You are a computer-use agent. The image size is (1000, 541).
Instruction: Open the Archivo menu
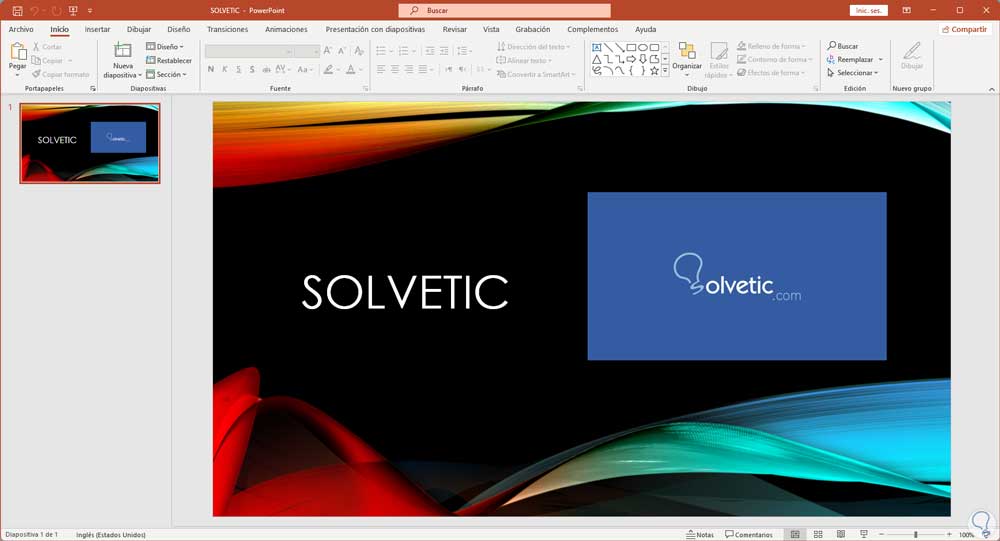(x=21, y=29)
